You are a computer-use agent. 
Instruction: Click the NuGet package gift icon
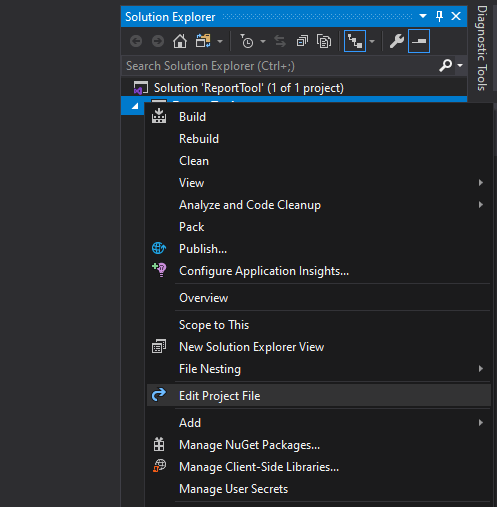159,444
